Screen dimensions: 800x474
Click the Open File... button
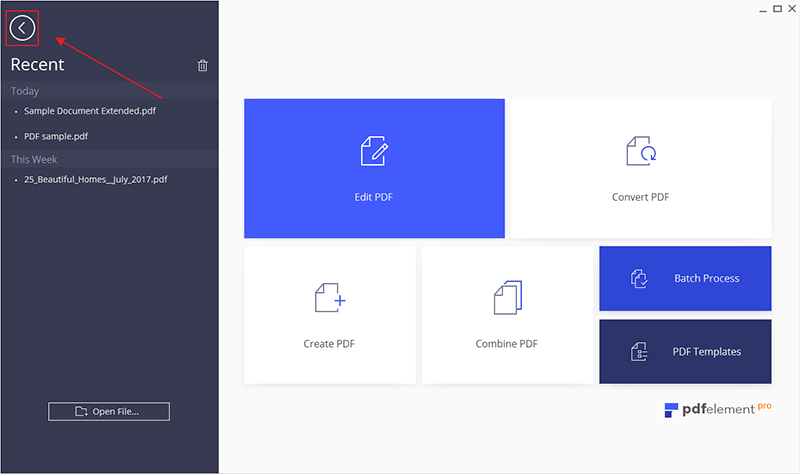tap(109, 411)
